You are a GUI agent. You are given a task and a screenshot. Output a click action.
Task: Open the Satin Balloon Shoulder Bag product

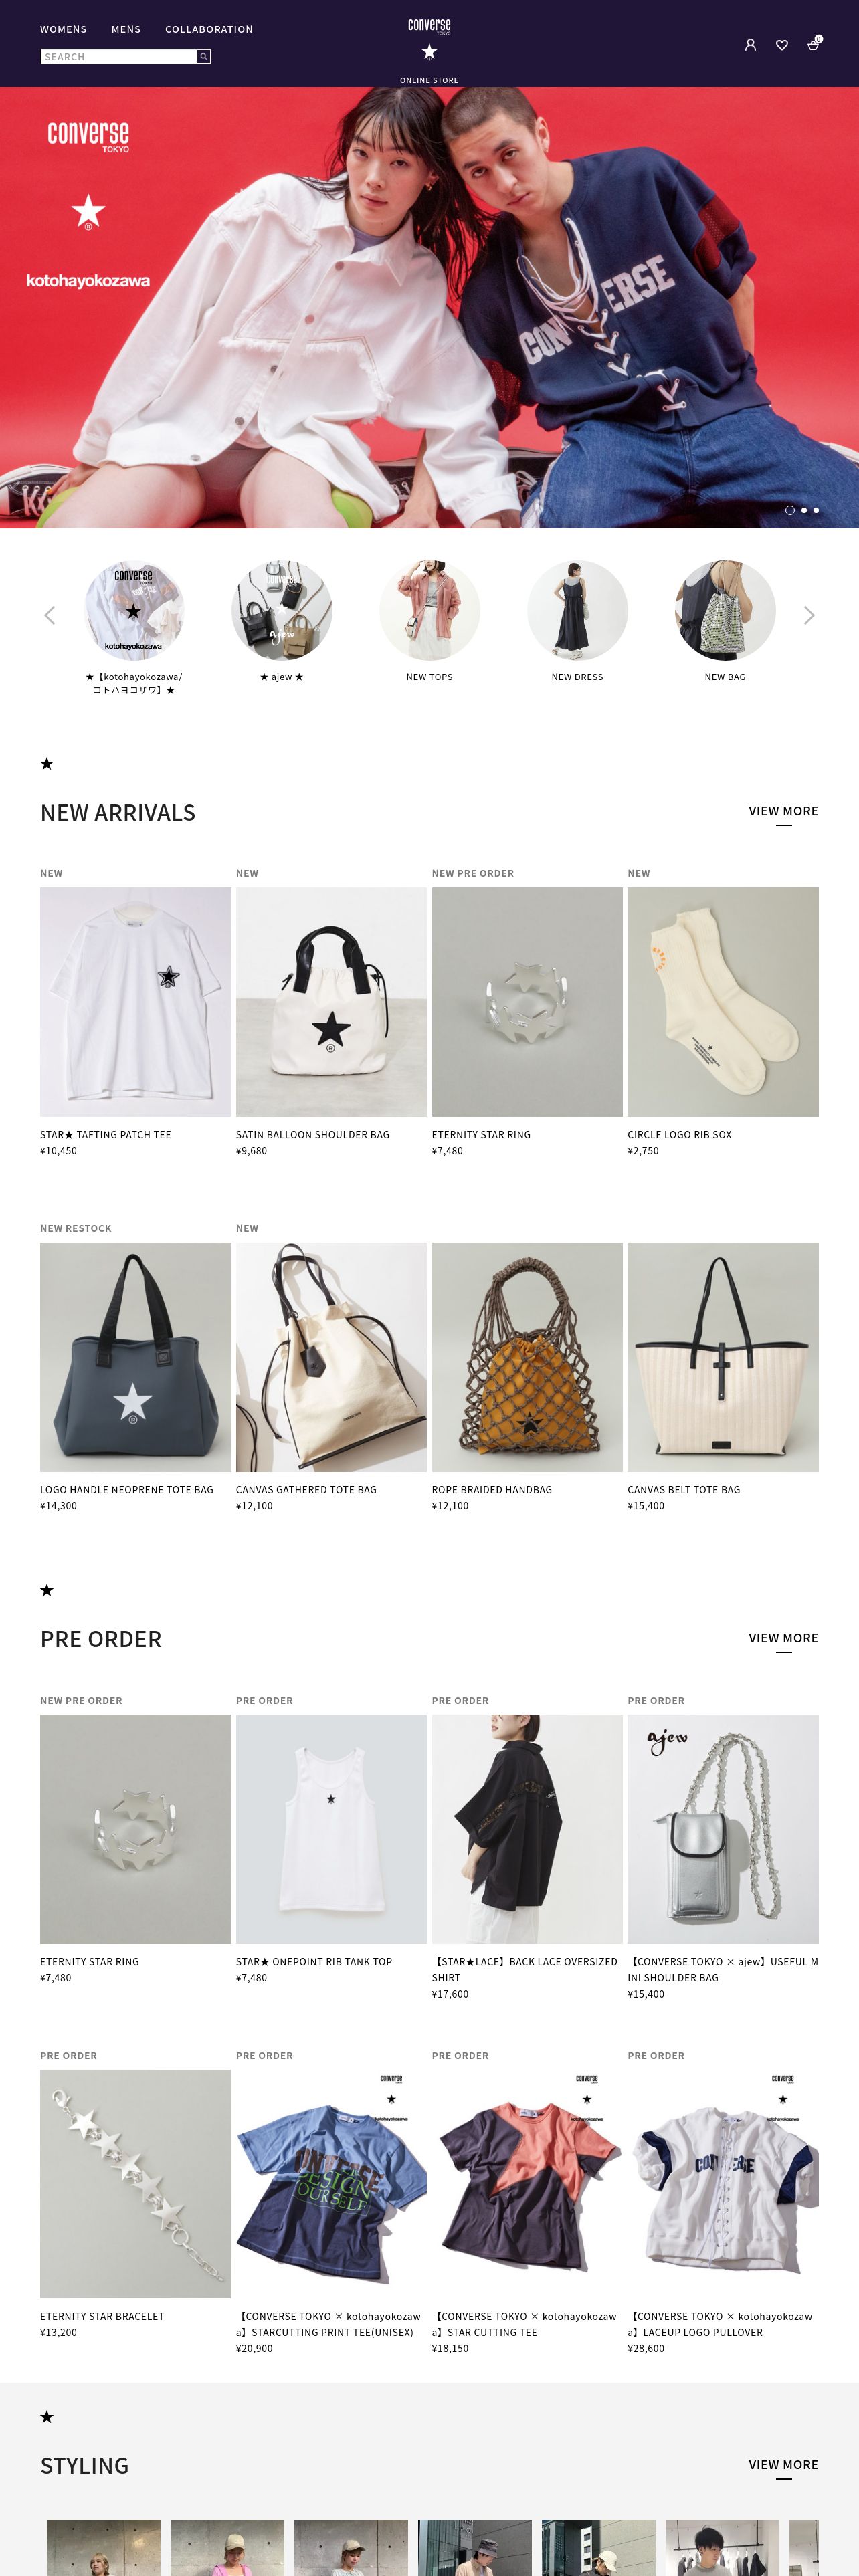(331, 1021)
